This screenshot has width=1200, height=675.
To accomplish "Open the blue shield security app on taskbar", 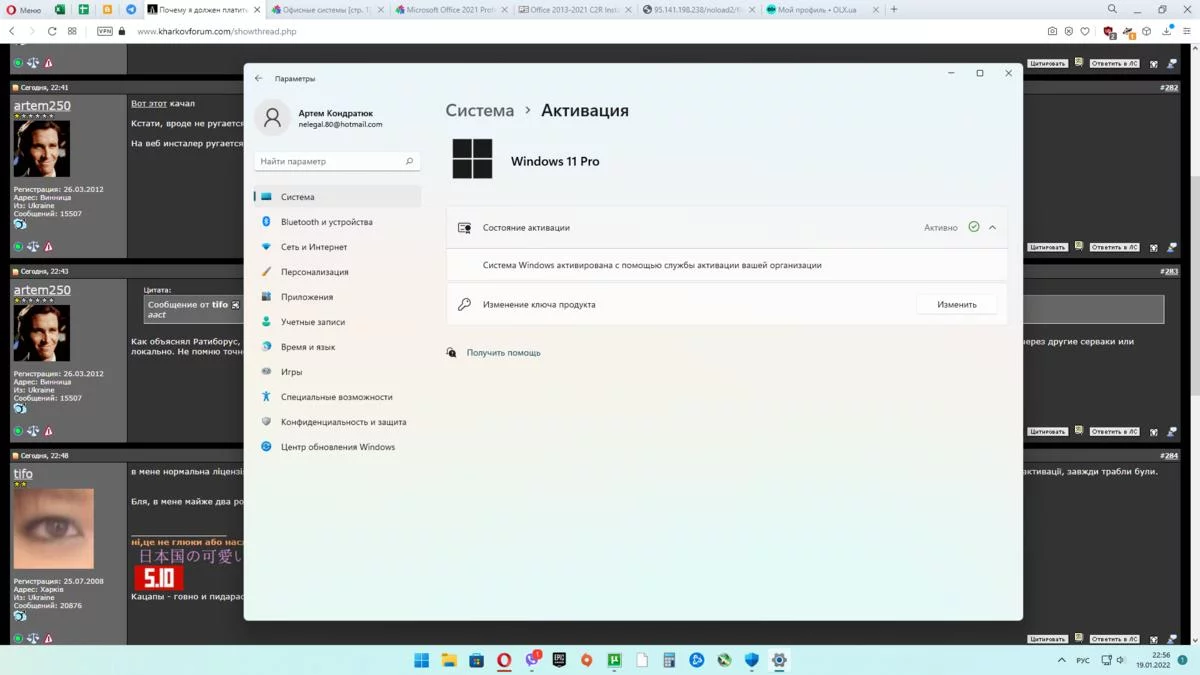I will coord(752,660).
